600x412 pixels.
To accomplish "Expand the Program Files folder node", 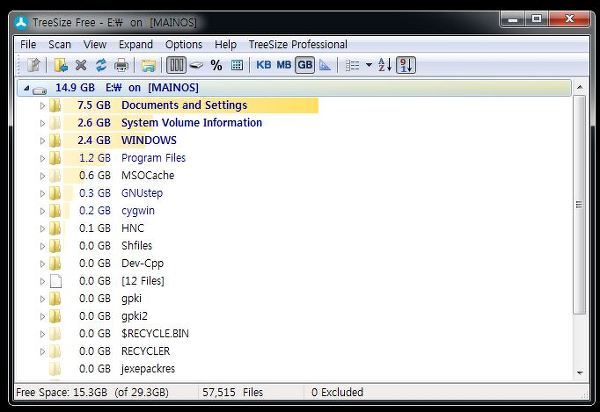I will click(42, 158).
